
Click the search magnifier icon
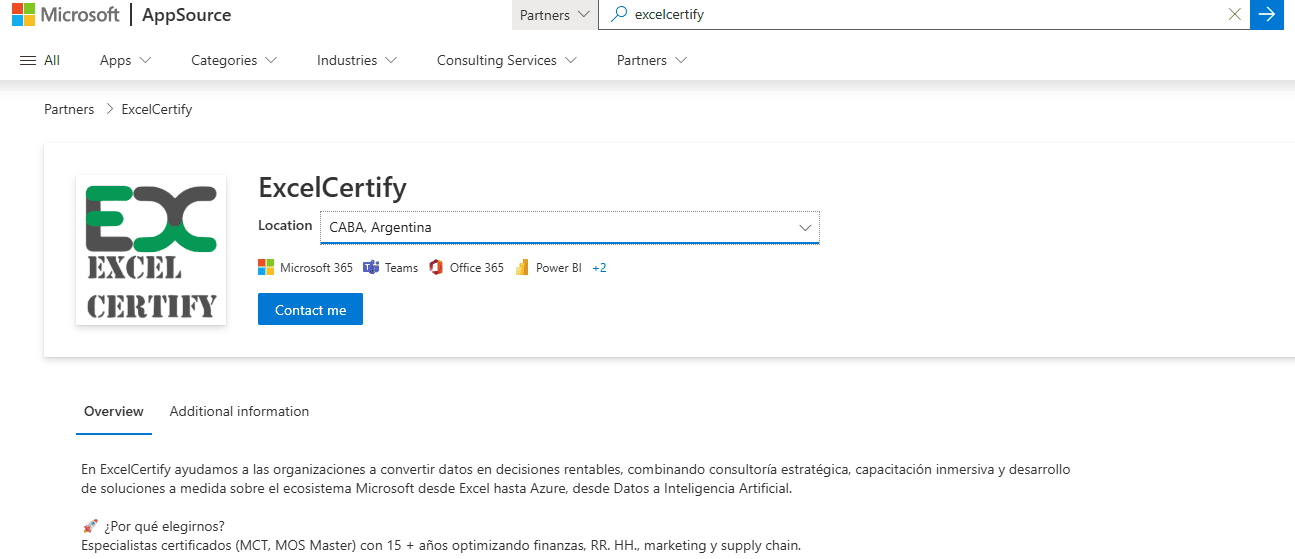tap(619, 15)
